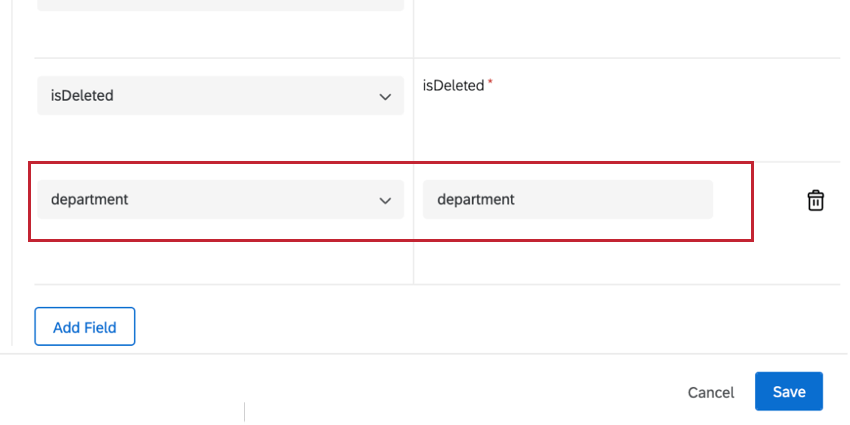
Task: Click the red required asterisk by isDeleted
Action: (x=490, y=82)
